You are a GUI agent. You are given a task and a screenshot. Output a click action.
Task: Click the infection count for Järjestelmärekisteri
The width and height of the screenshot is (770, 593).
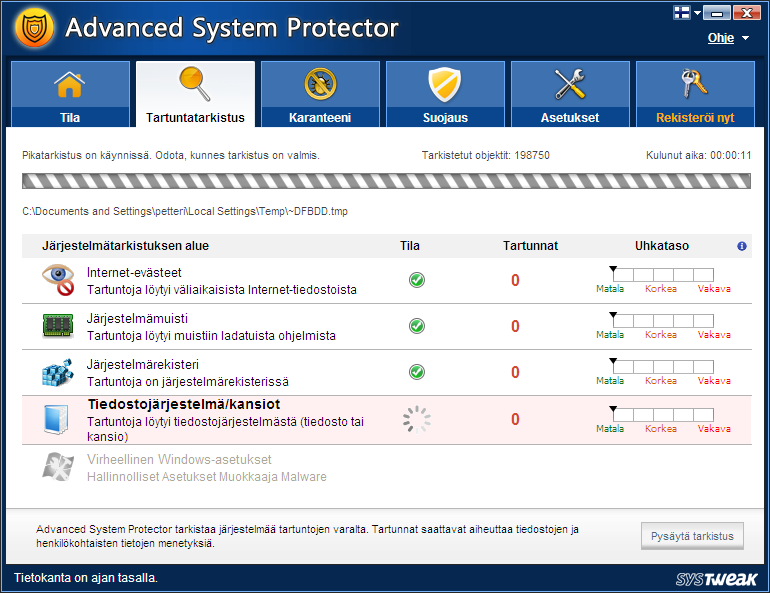515,373
